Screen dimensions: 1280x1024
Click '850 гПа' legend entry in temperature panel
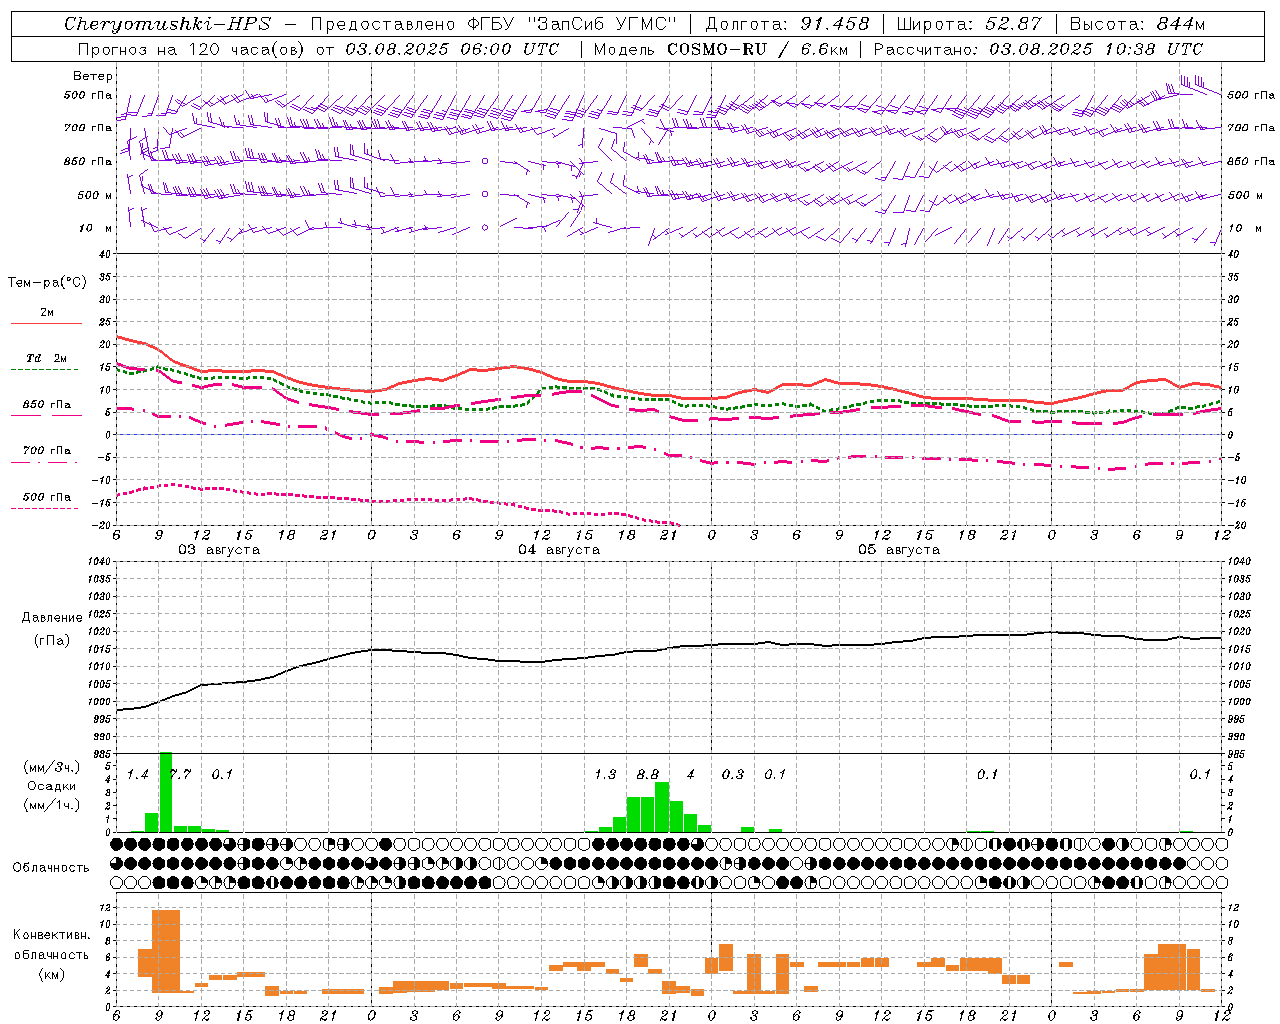(x=46, y=405)
